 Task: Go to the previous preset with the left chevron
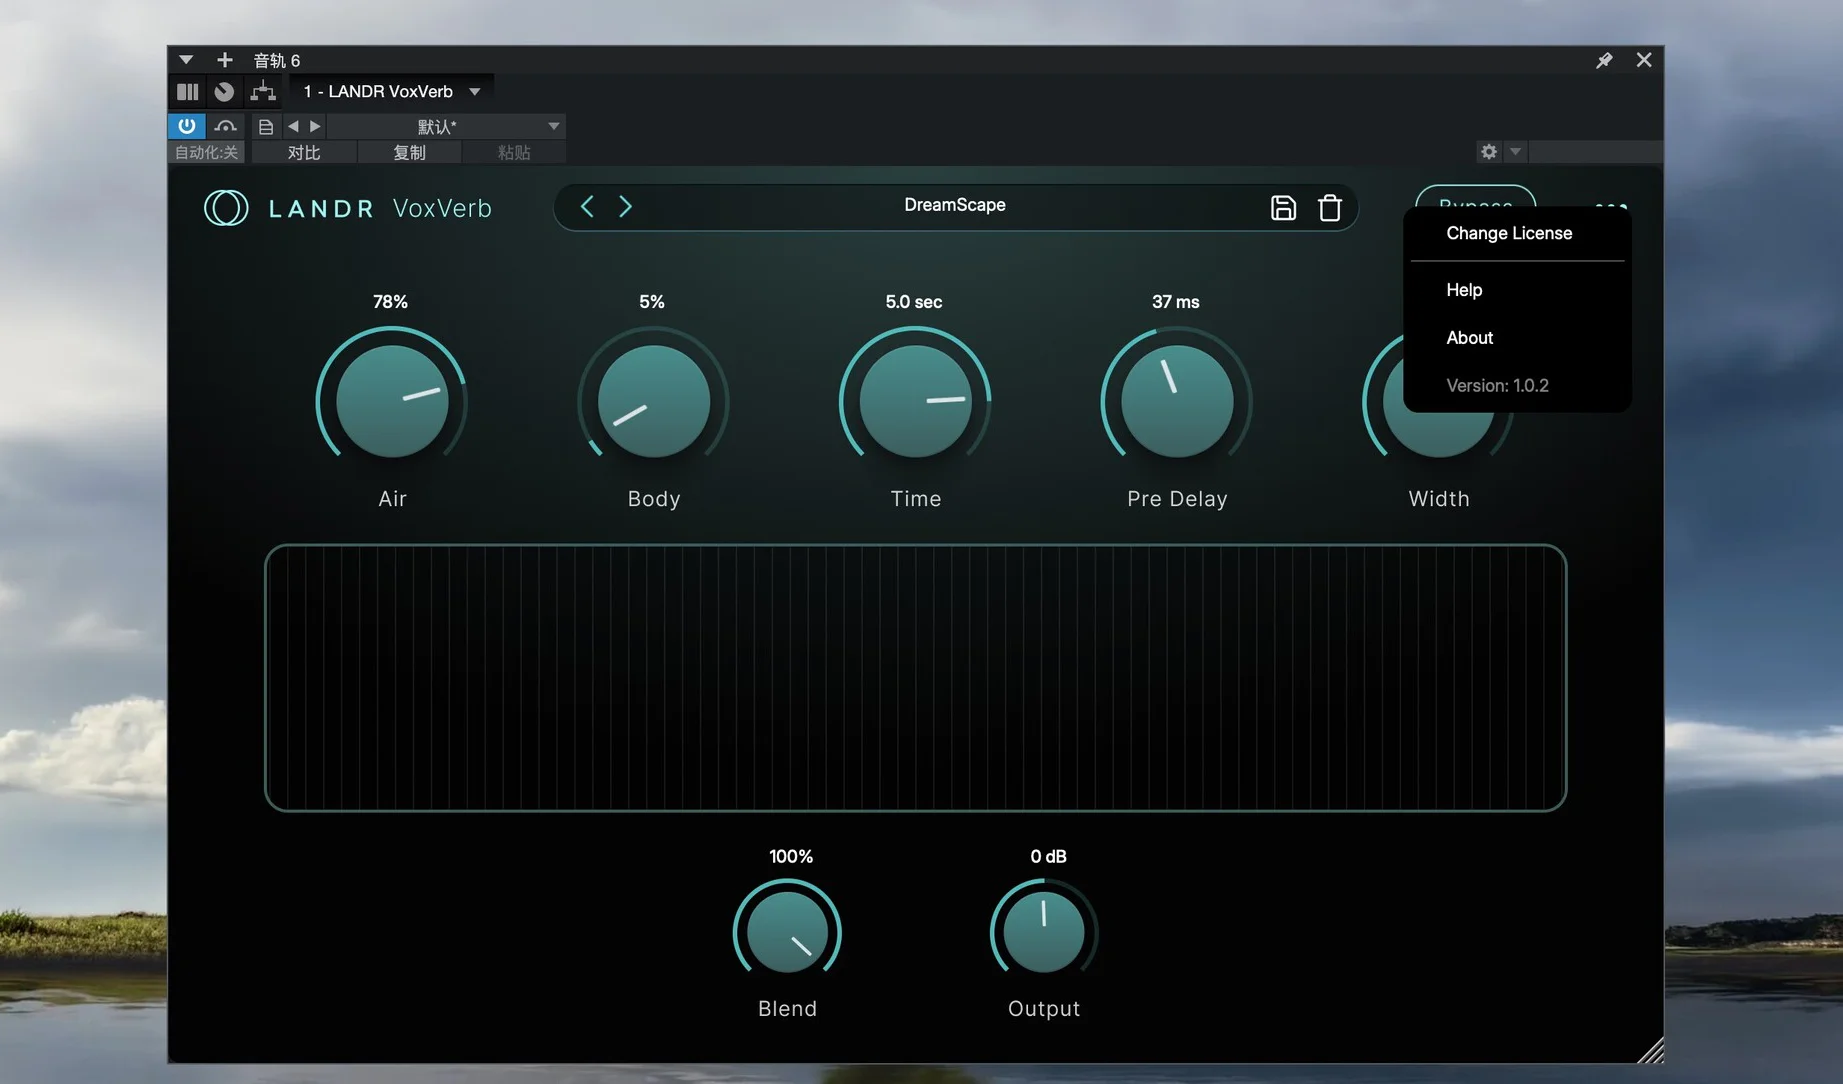587,206
